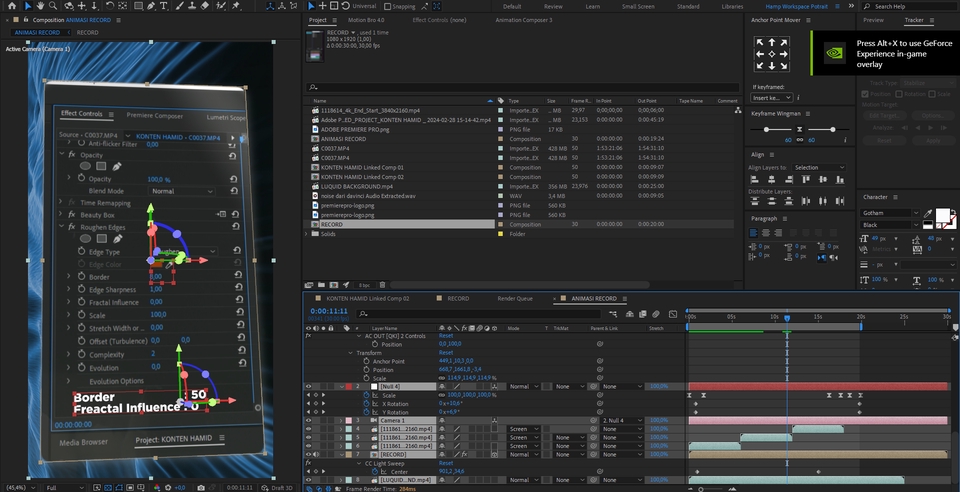Open the Gotham font family dropdown
960x492 pixels.
click(x=890, y=213)
